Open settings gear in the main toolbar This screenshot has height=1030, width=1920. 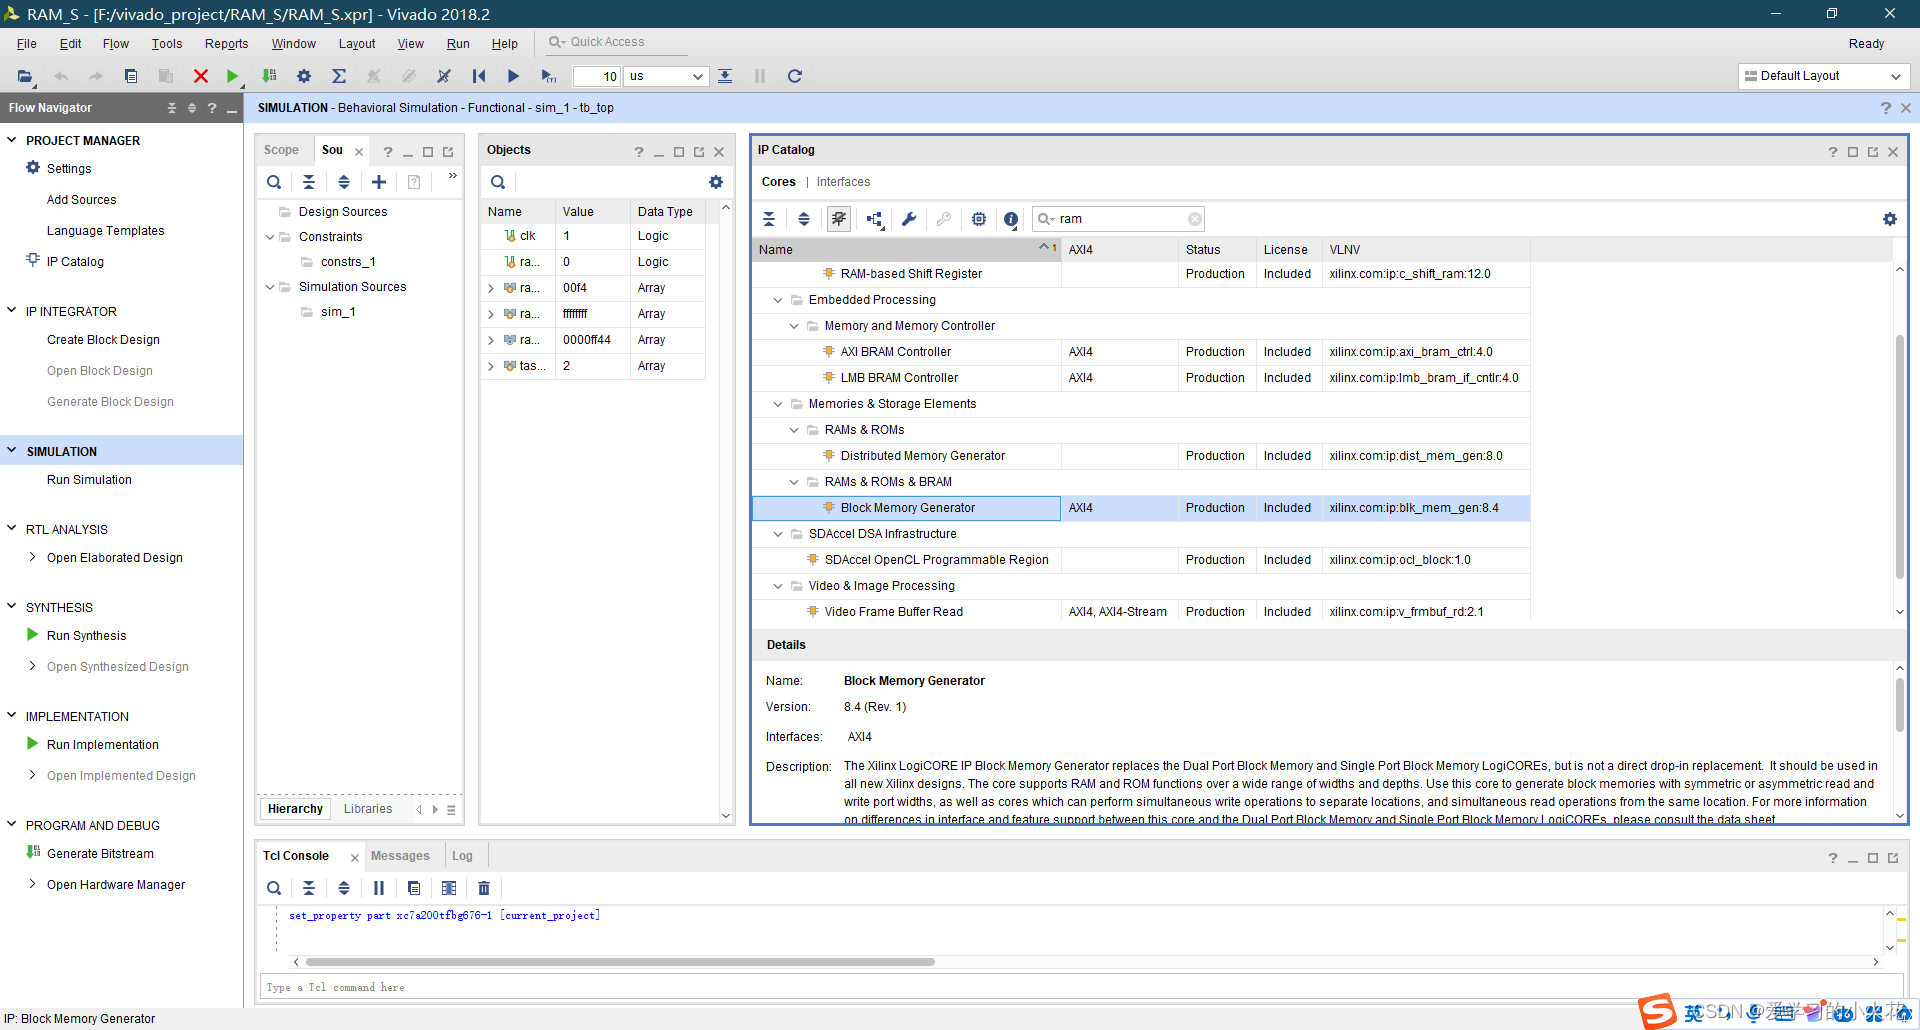(x=304, y=76)
